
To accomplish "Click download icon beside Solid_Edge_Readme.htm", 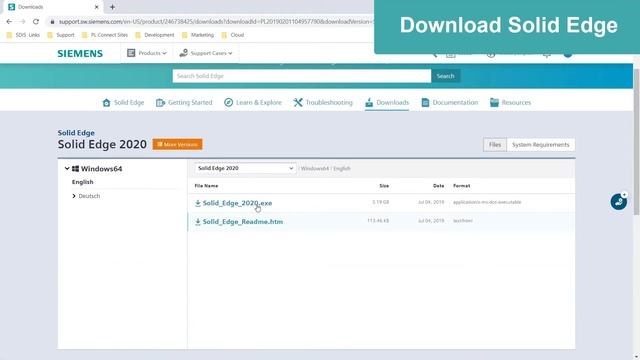I will [x=198, y=222].
